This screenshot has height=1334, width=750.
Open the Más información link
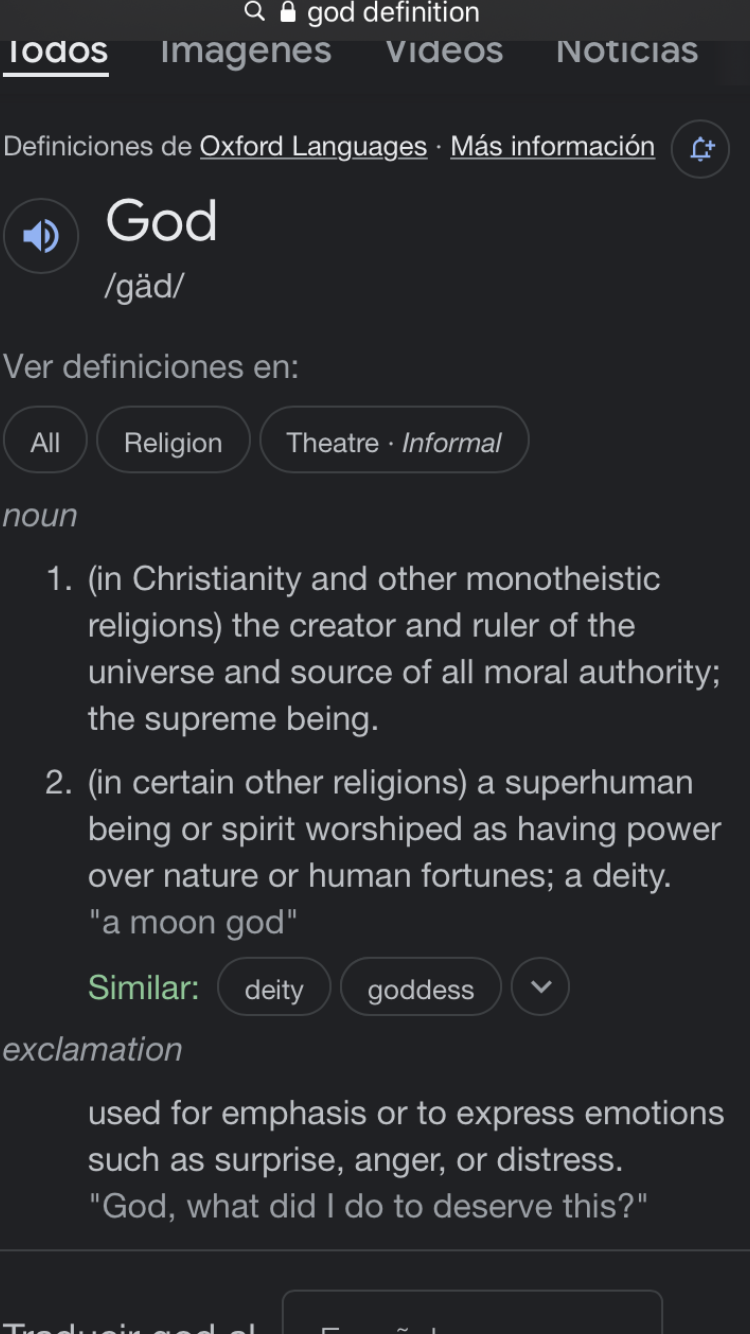point(552,146)
